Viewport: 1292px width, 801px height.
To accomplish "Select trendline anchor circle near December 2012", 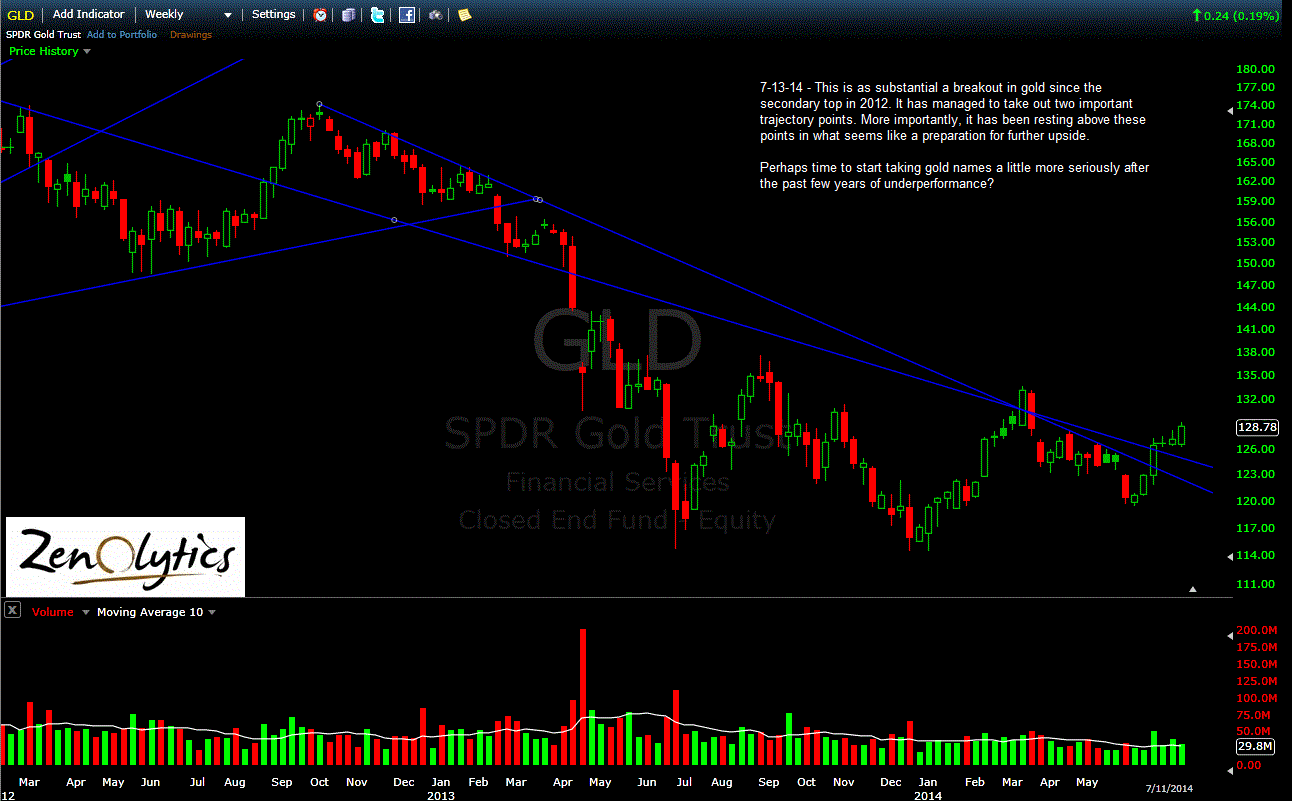I will (394, 219).
